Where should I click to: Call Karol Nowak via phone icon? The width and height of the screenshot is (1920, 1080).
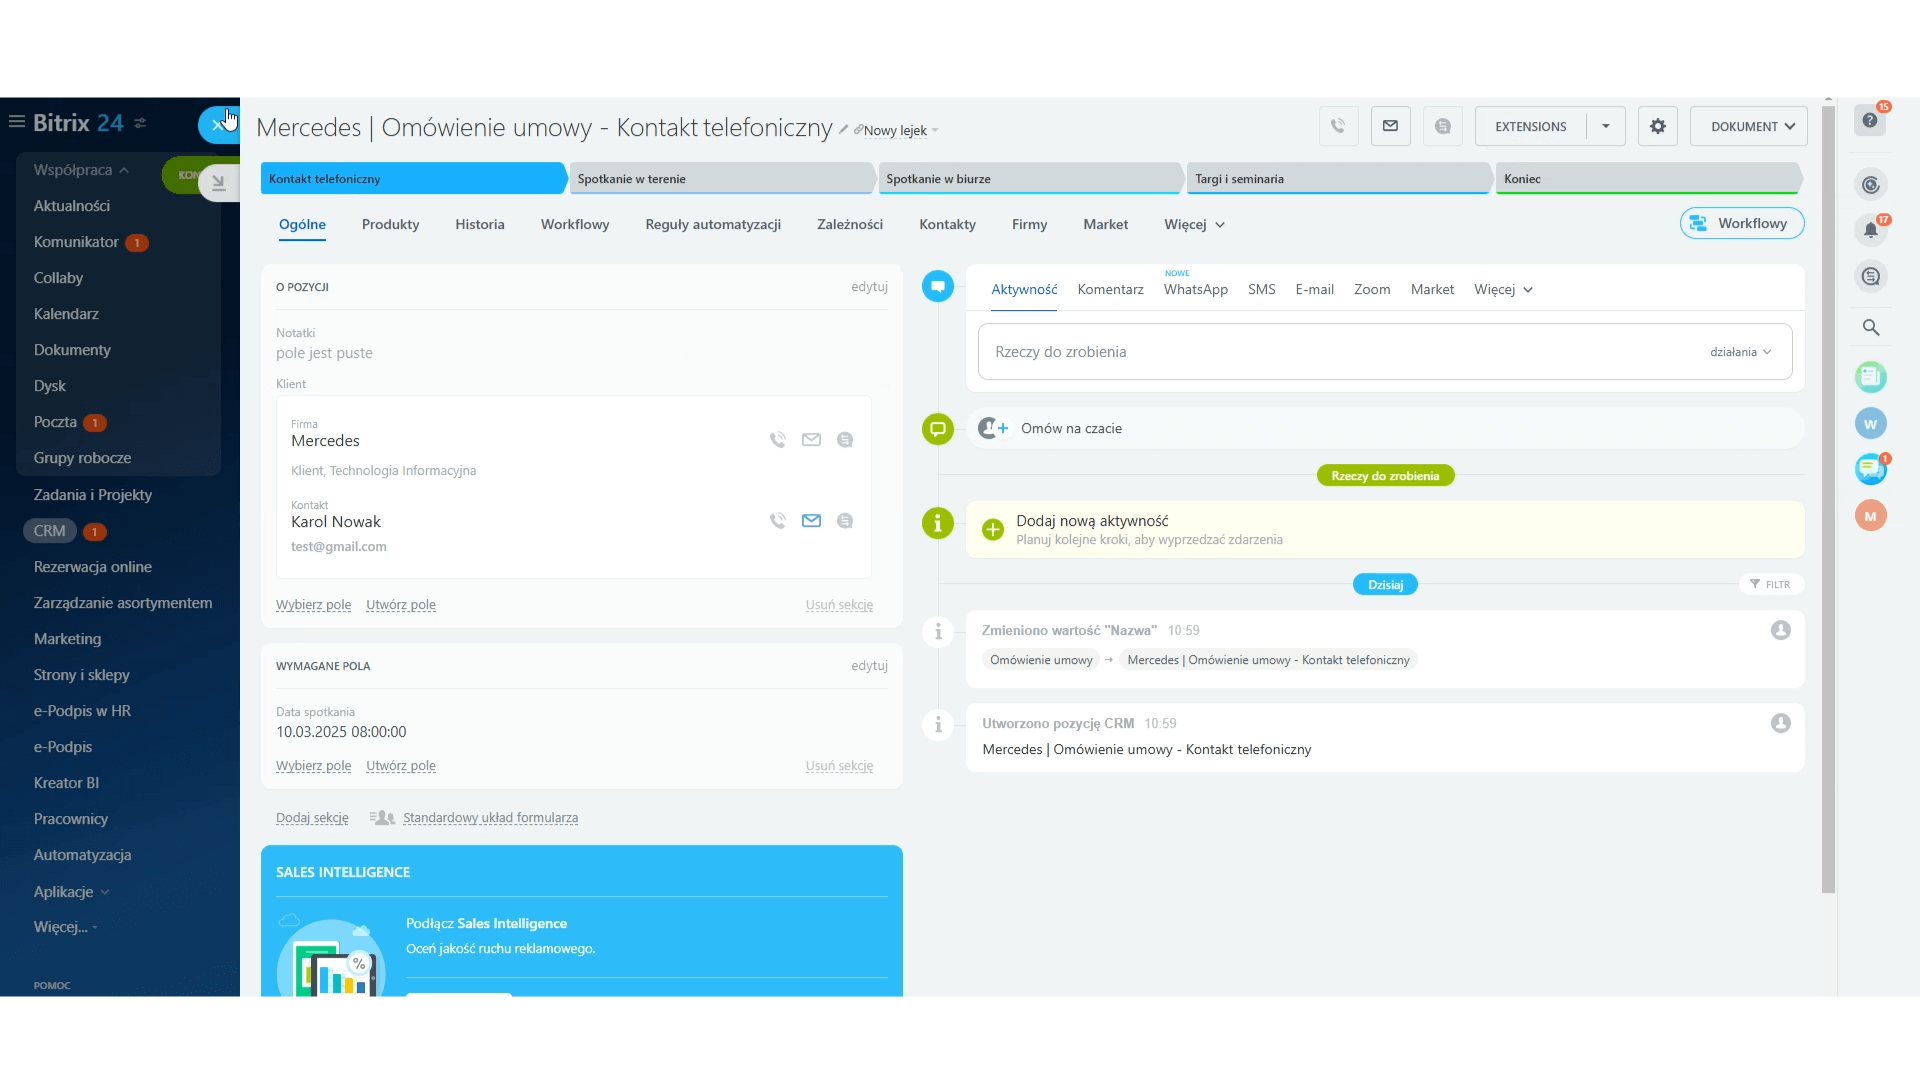pyautogui.click(x=777, y=521)
